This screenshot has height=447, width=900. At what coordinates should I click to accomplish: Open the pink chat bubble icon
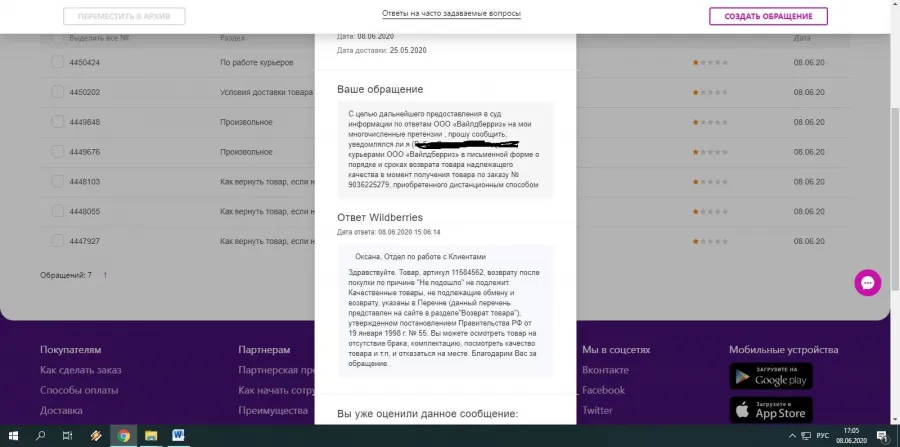click(x=867, y=283)
